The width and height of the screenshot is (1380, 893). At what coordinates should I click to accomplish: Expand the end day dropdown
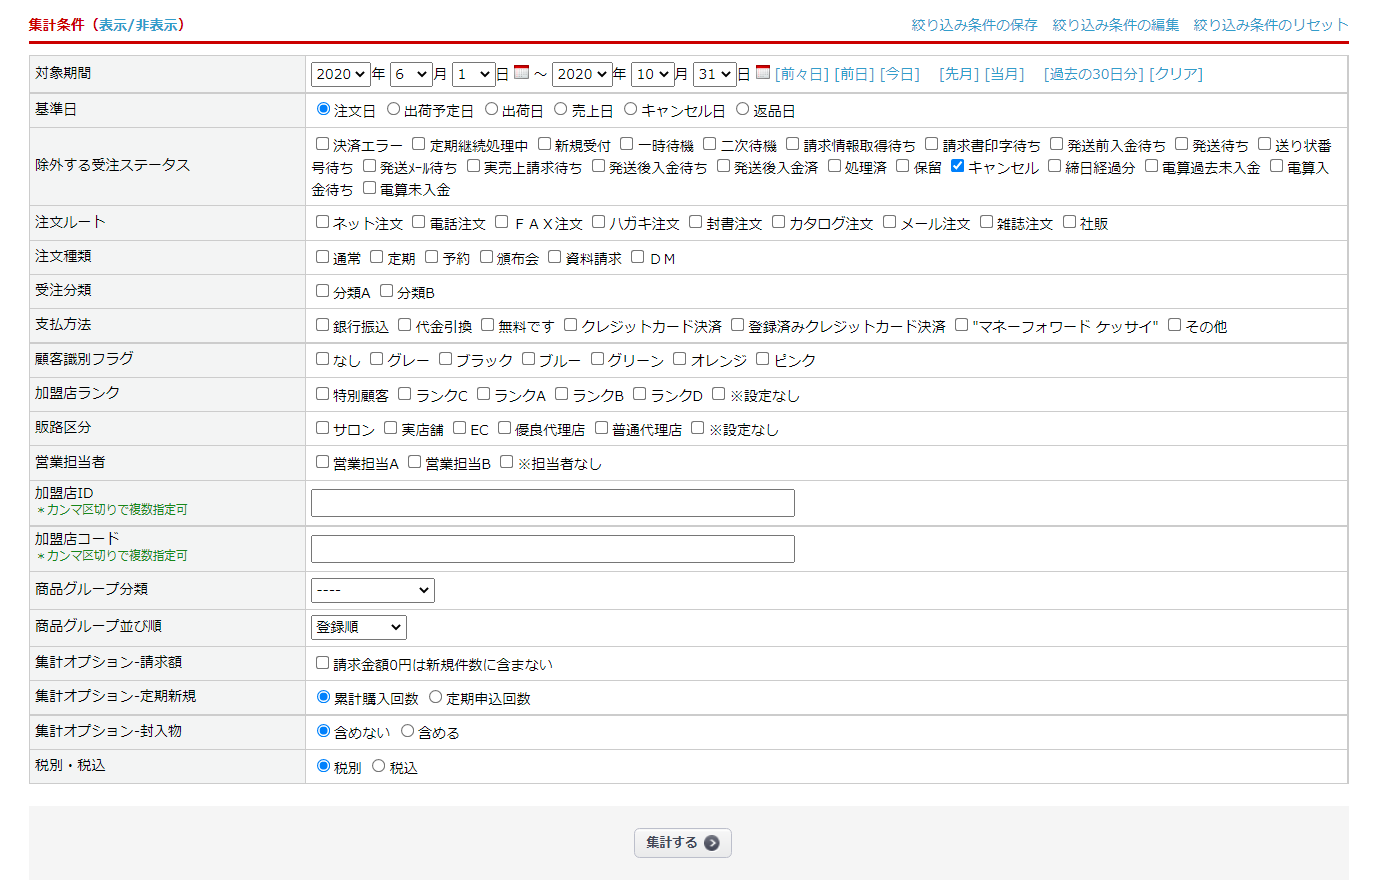point(714,74)
